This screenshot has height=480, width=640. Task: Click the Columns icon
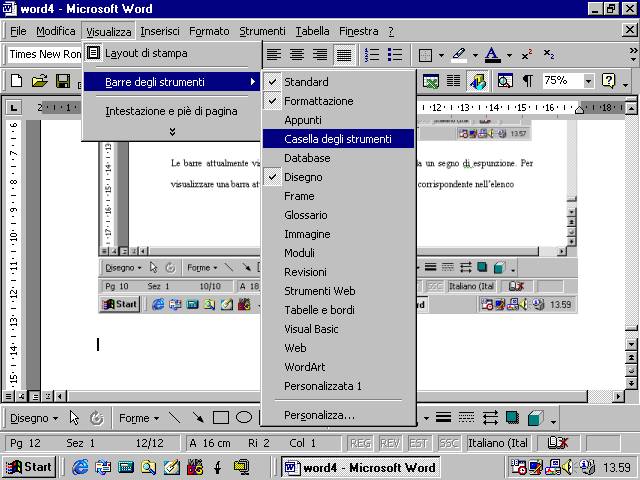[x=453, y=81]
